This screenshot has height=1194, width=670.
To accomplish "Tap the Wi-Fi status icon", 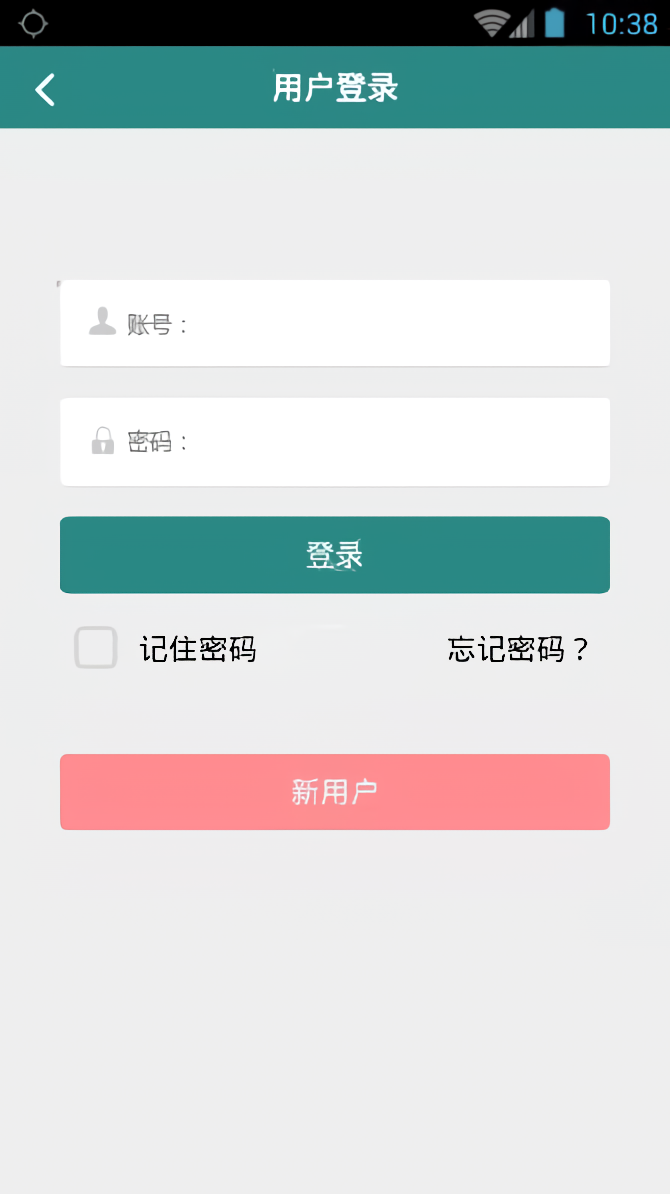I will (491, 22).
